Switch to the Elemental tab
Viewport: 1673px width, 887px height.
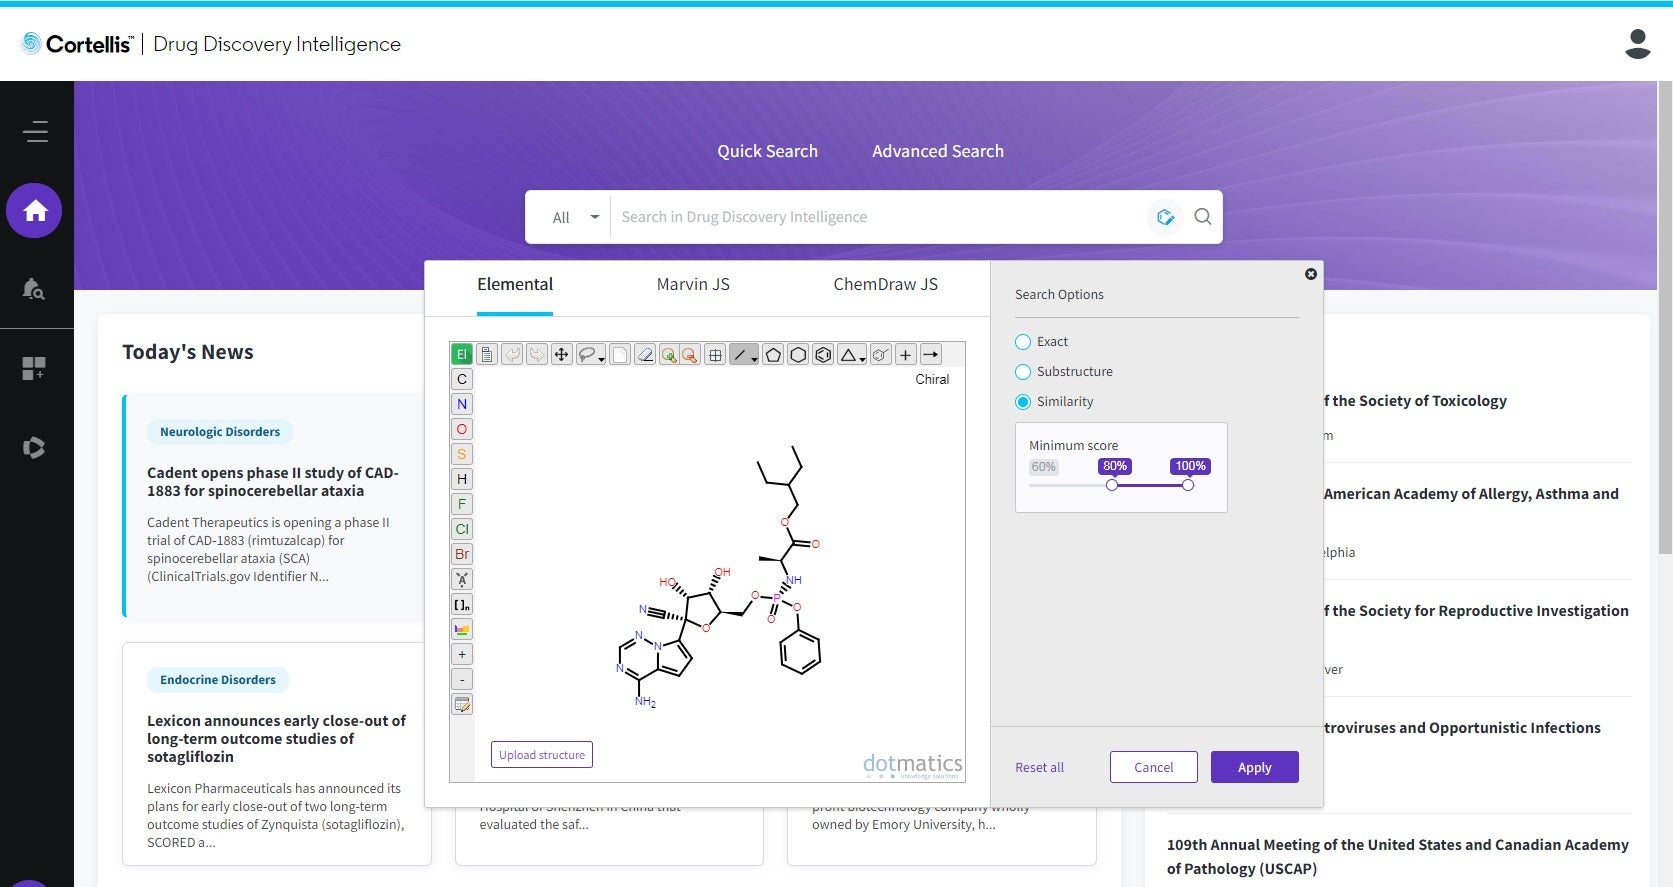coord(515,285)
